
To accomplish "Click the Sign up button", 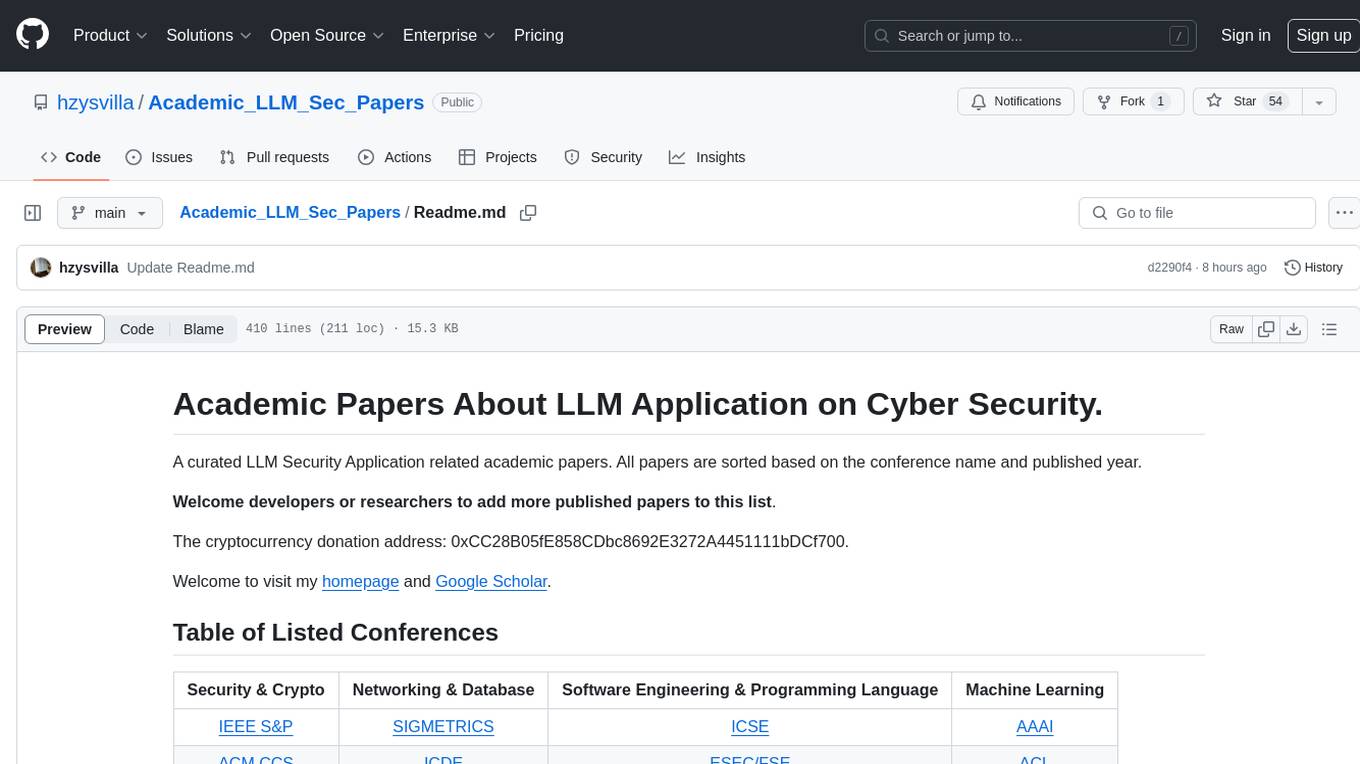I will pyautogui.click(x=1323, y=35).
